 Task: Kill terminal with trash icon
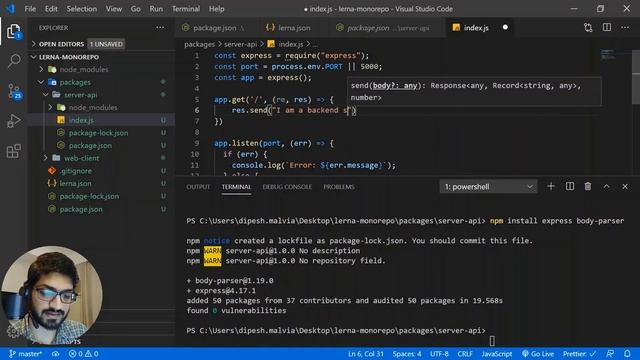coord(588,187)
